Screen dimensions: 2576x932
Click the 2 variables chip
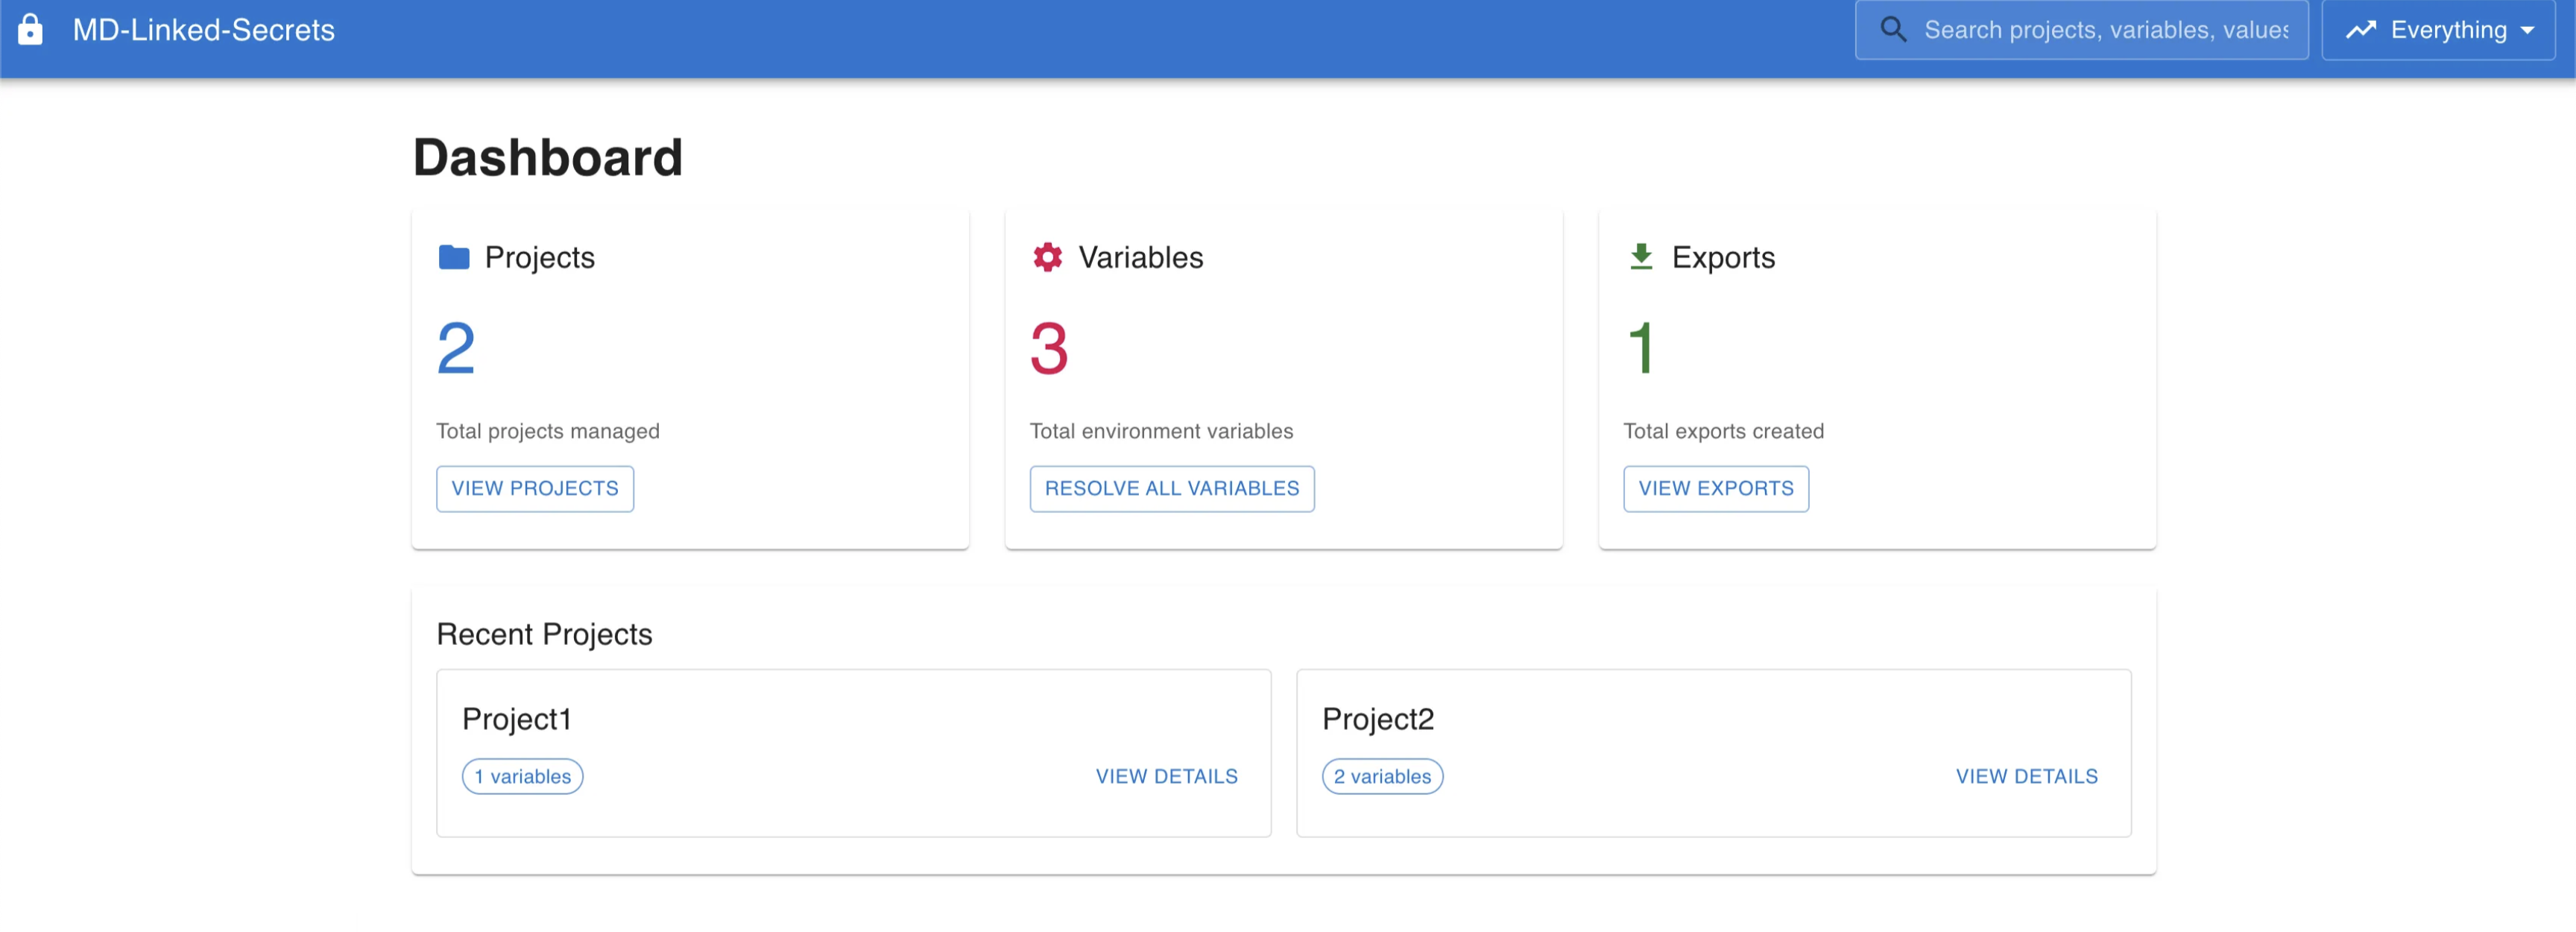click(1382, 777)
